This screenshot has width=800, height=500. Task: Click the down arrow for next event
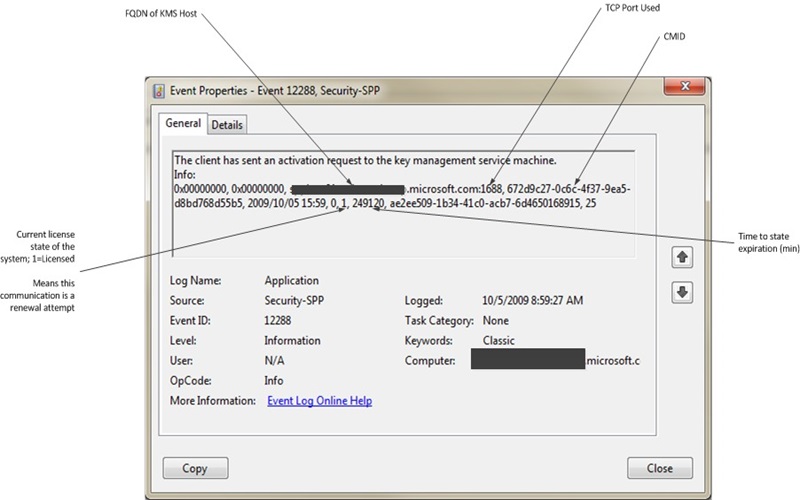point(682,292)
